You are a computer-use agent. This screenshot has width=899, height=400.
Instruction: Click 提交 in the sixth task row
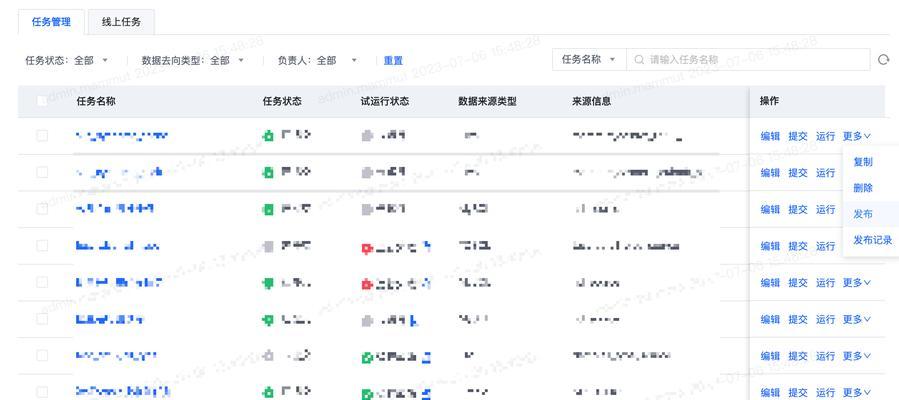798,319
